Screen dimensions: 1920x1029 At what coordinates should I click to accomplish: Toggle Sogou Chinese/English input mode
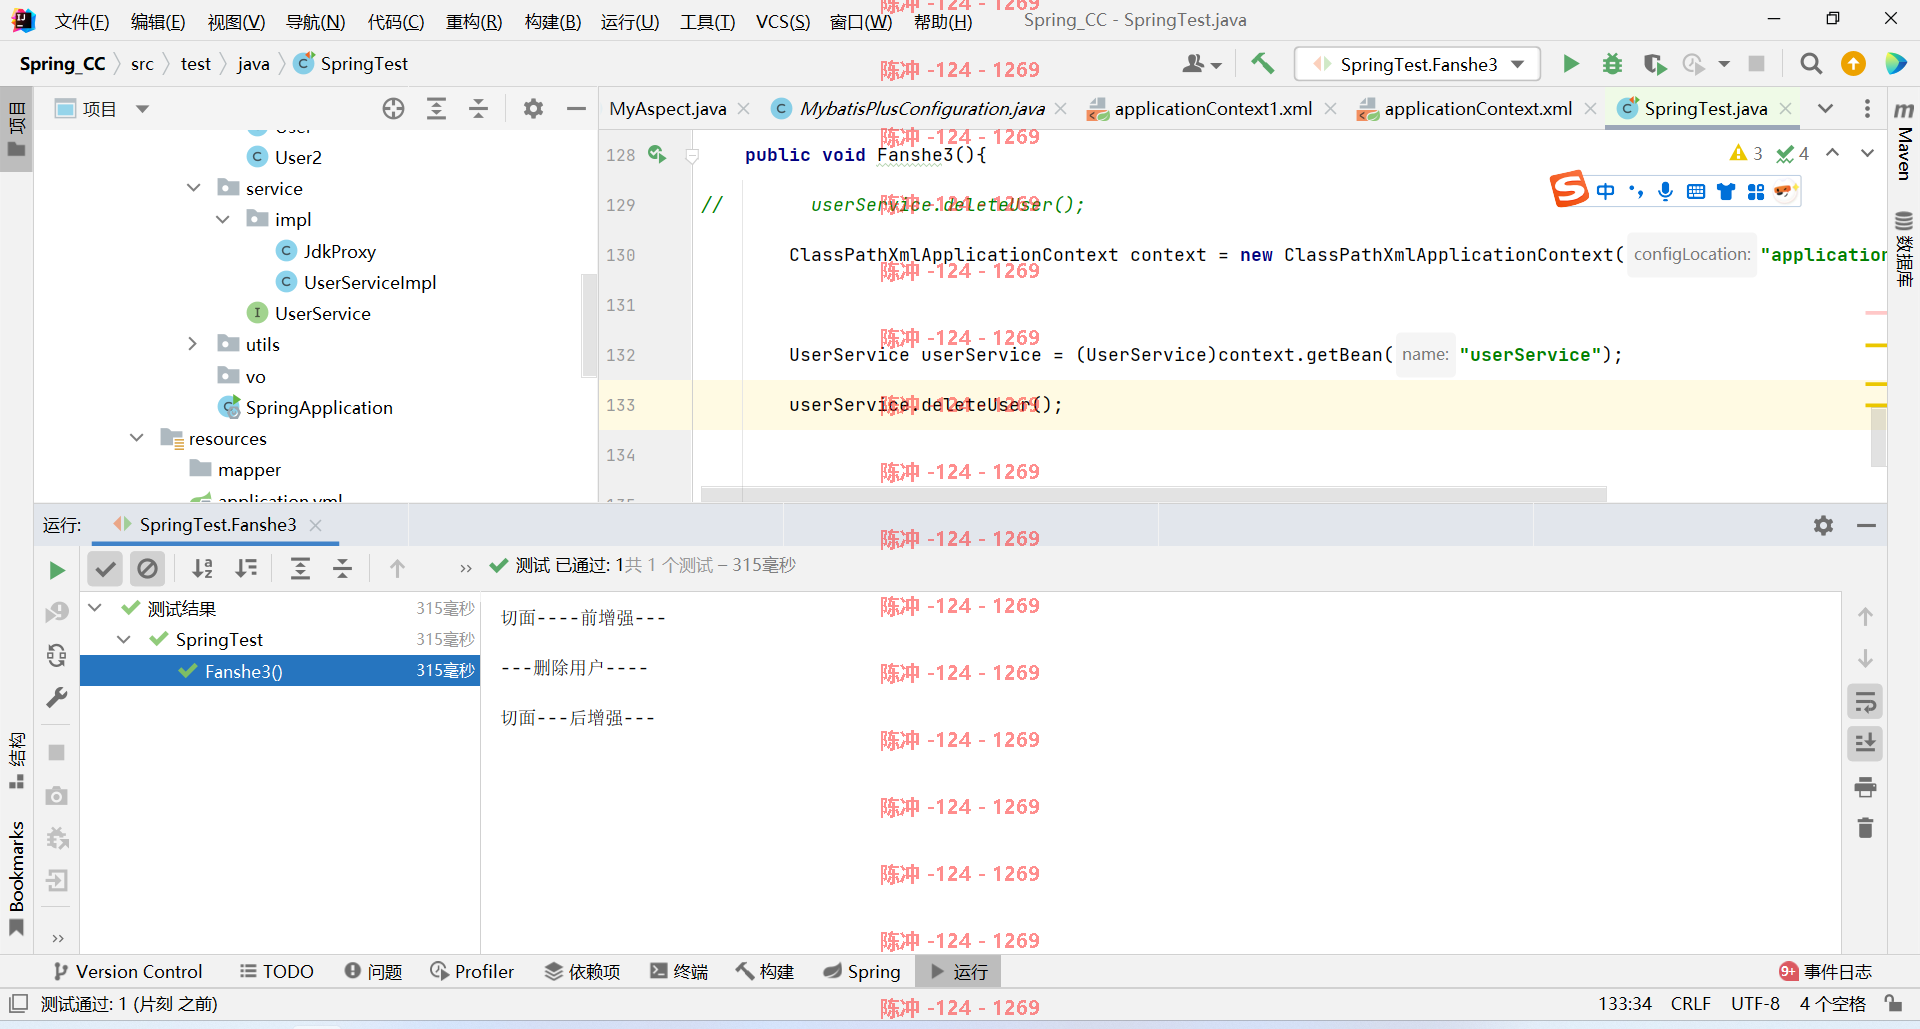coord(1605,191)
